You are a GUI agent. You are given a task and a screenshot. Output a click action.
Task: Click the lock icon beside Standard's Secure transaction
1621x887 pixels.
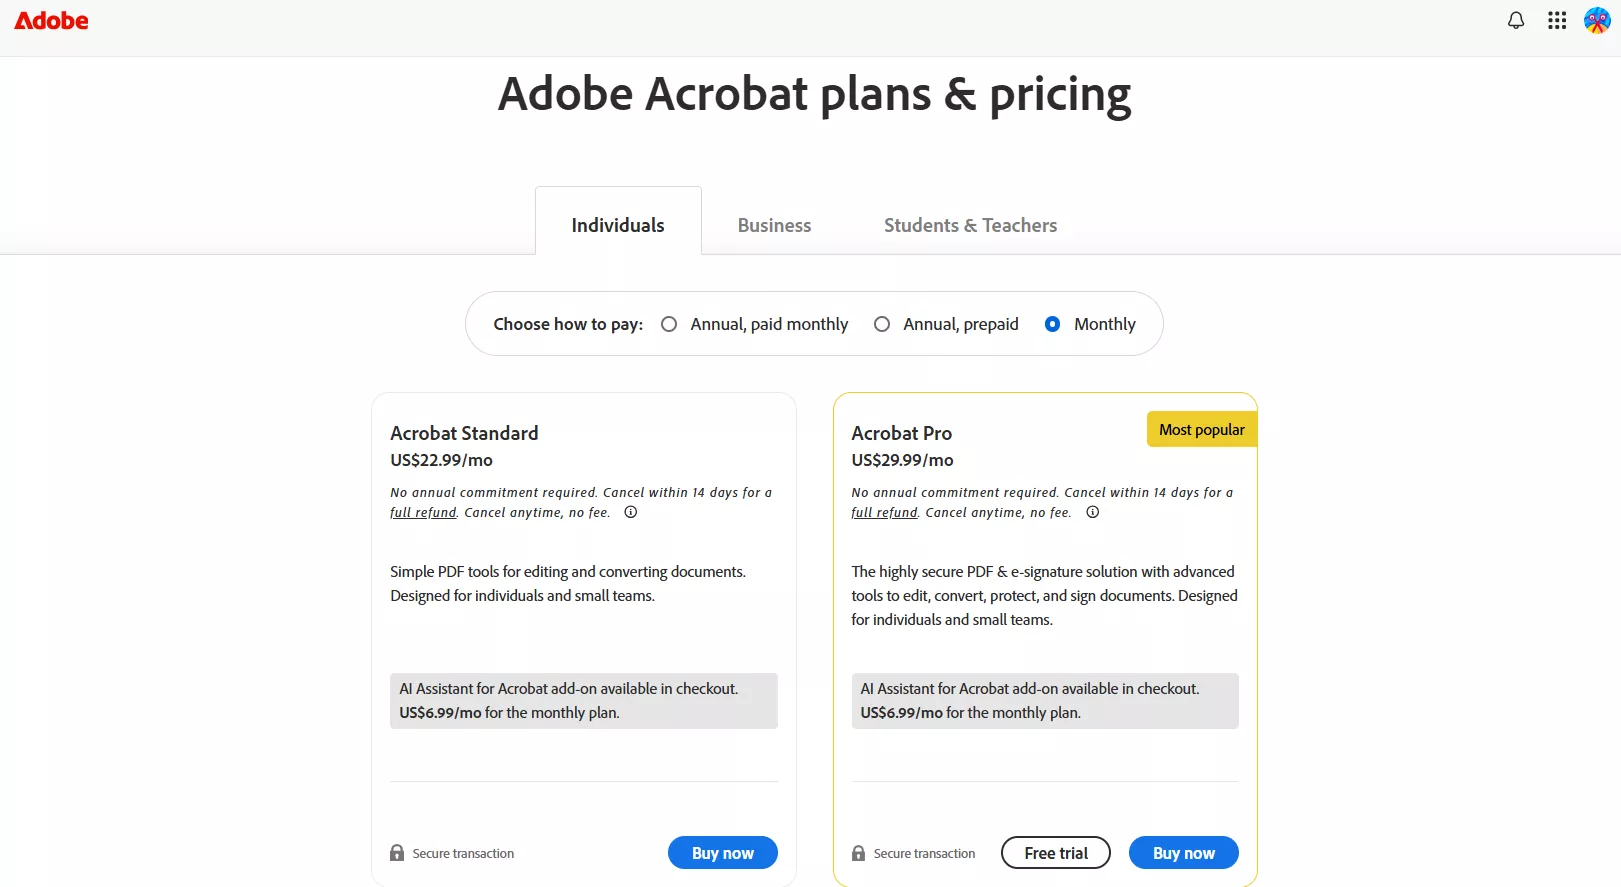tap(397, 852)
